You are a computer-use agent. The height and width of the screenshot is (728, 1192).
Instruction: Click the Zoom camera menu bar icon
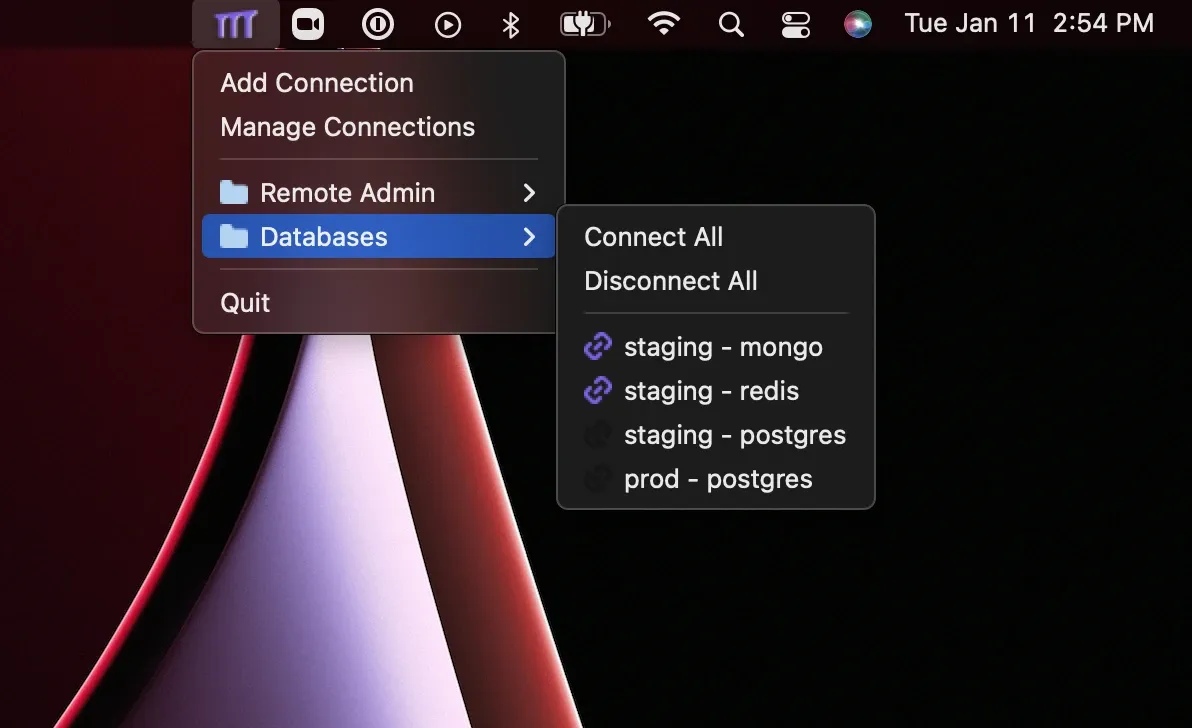pos(308,24)
